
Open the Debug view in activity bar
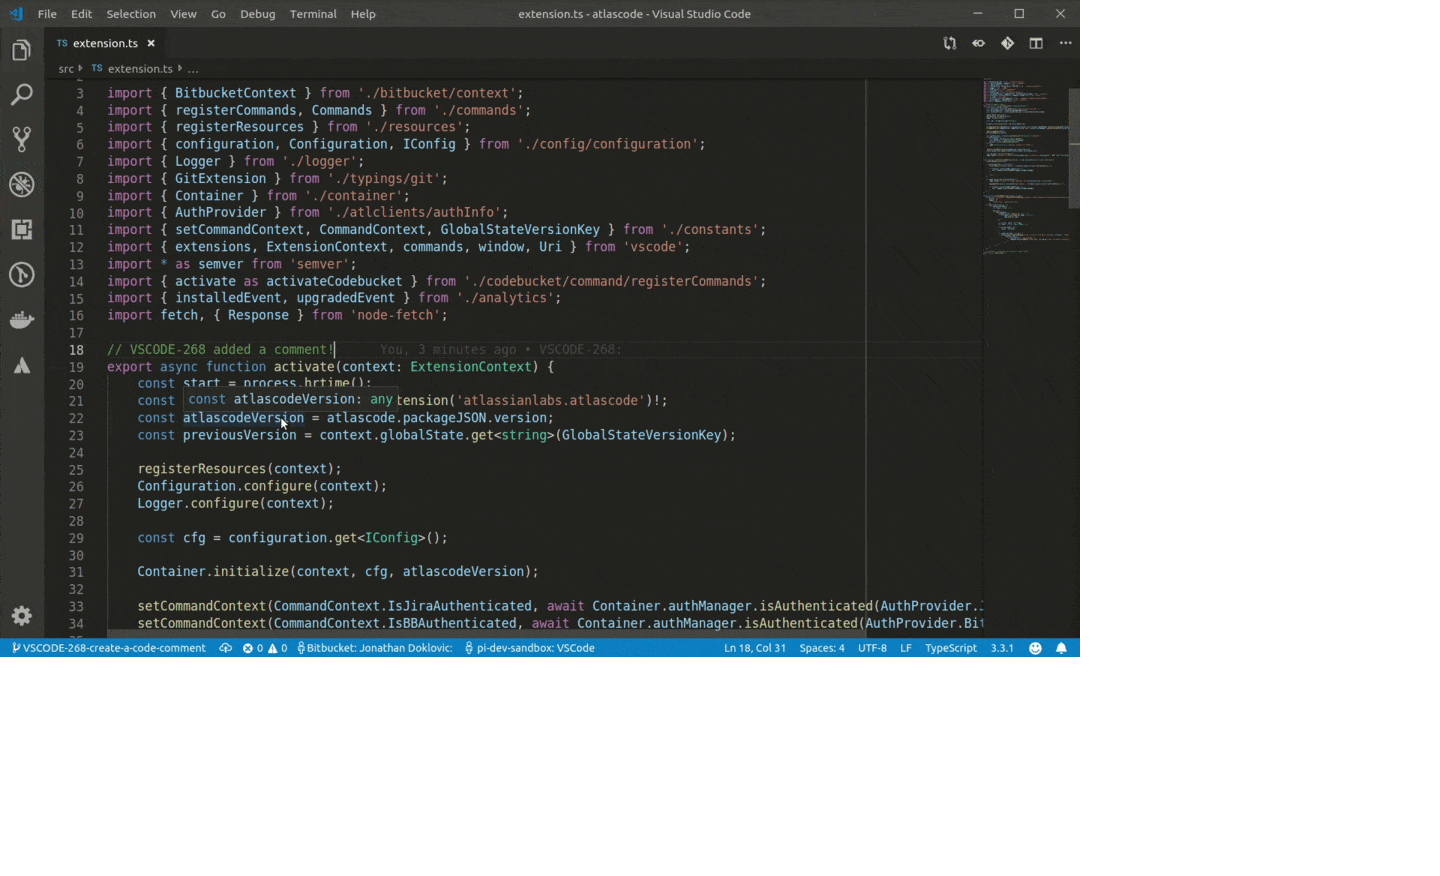22,184
